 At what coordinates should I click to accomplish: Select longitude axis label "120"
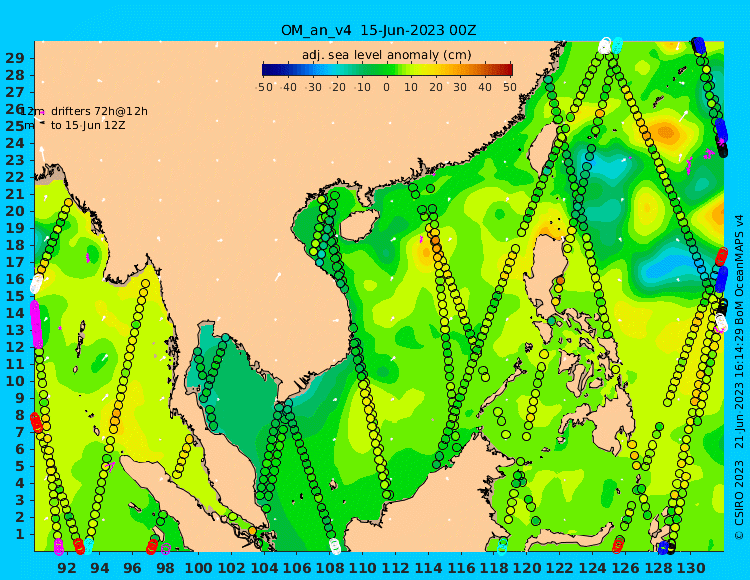(x=527, y=568)
